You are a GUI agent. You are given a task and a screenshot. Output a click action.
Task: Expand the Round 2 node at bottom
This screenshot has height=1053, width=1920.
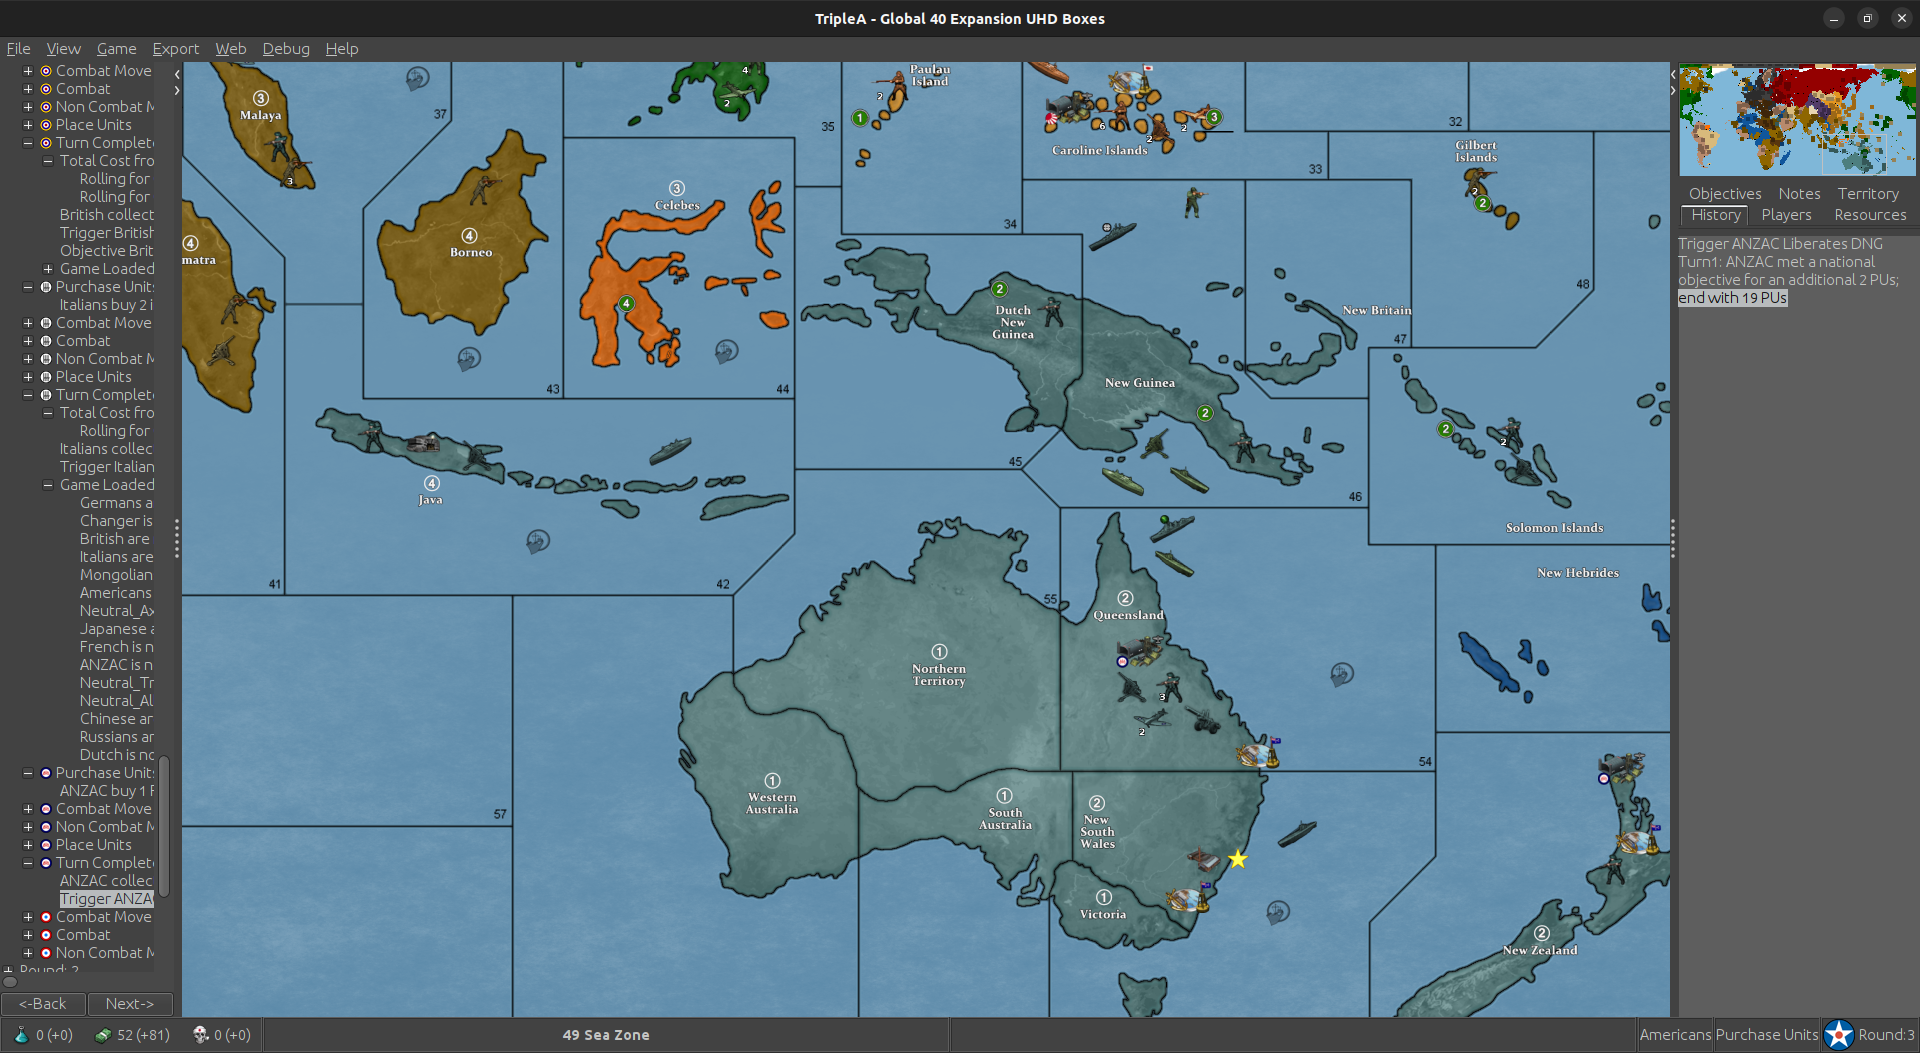pyautogui.click(x=9, y=970)
